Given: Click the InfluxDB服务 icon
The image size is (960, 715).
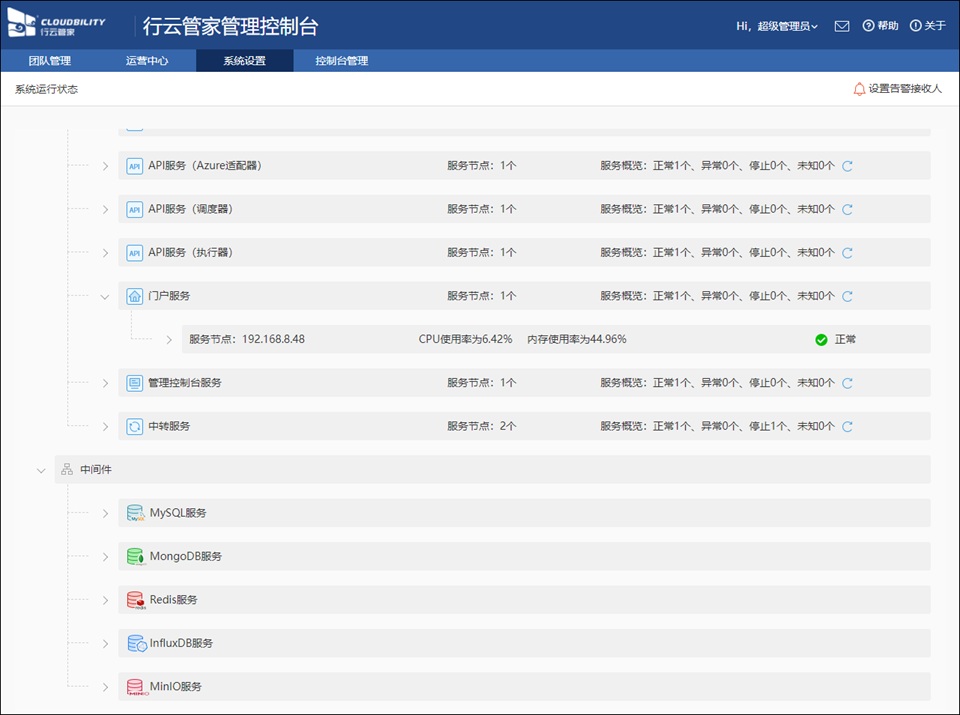Looking at the screenshot, I should click(x=135, y=643).
